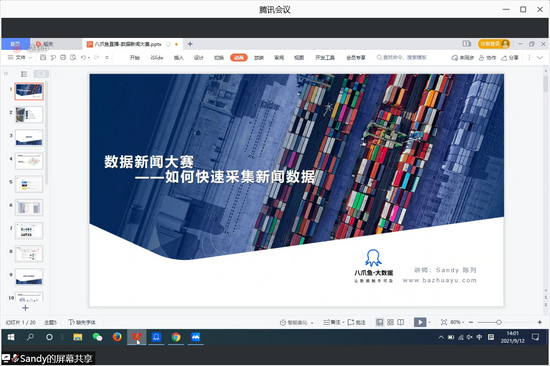Screen dimensions: 550x366
Task: Open the 设计 ribbon tab
Action: 199,58
